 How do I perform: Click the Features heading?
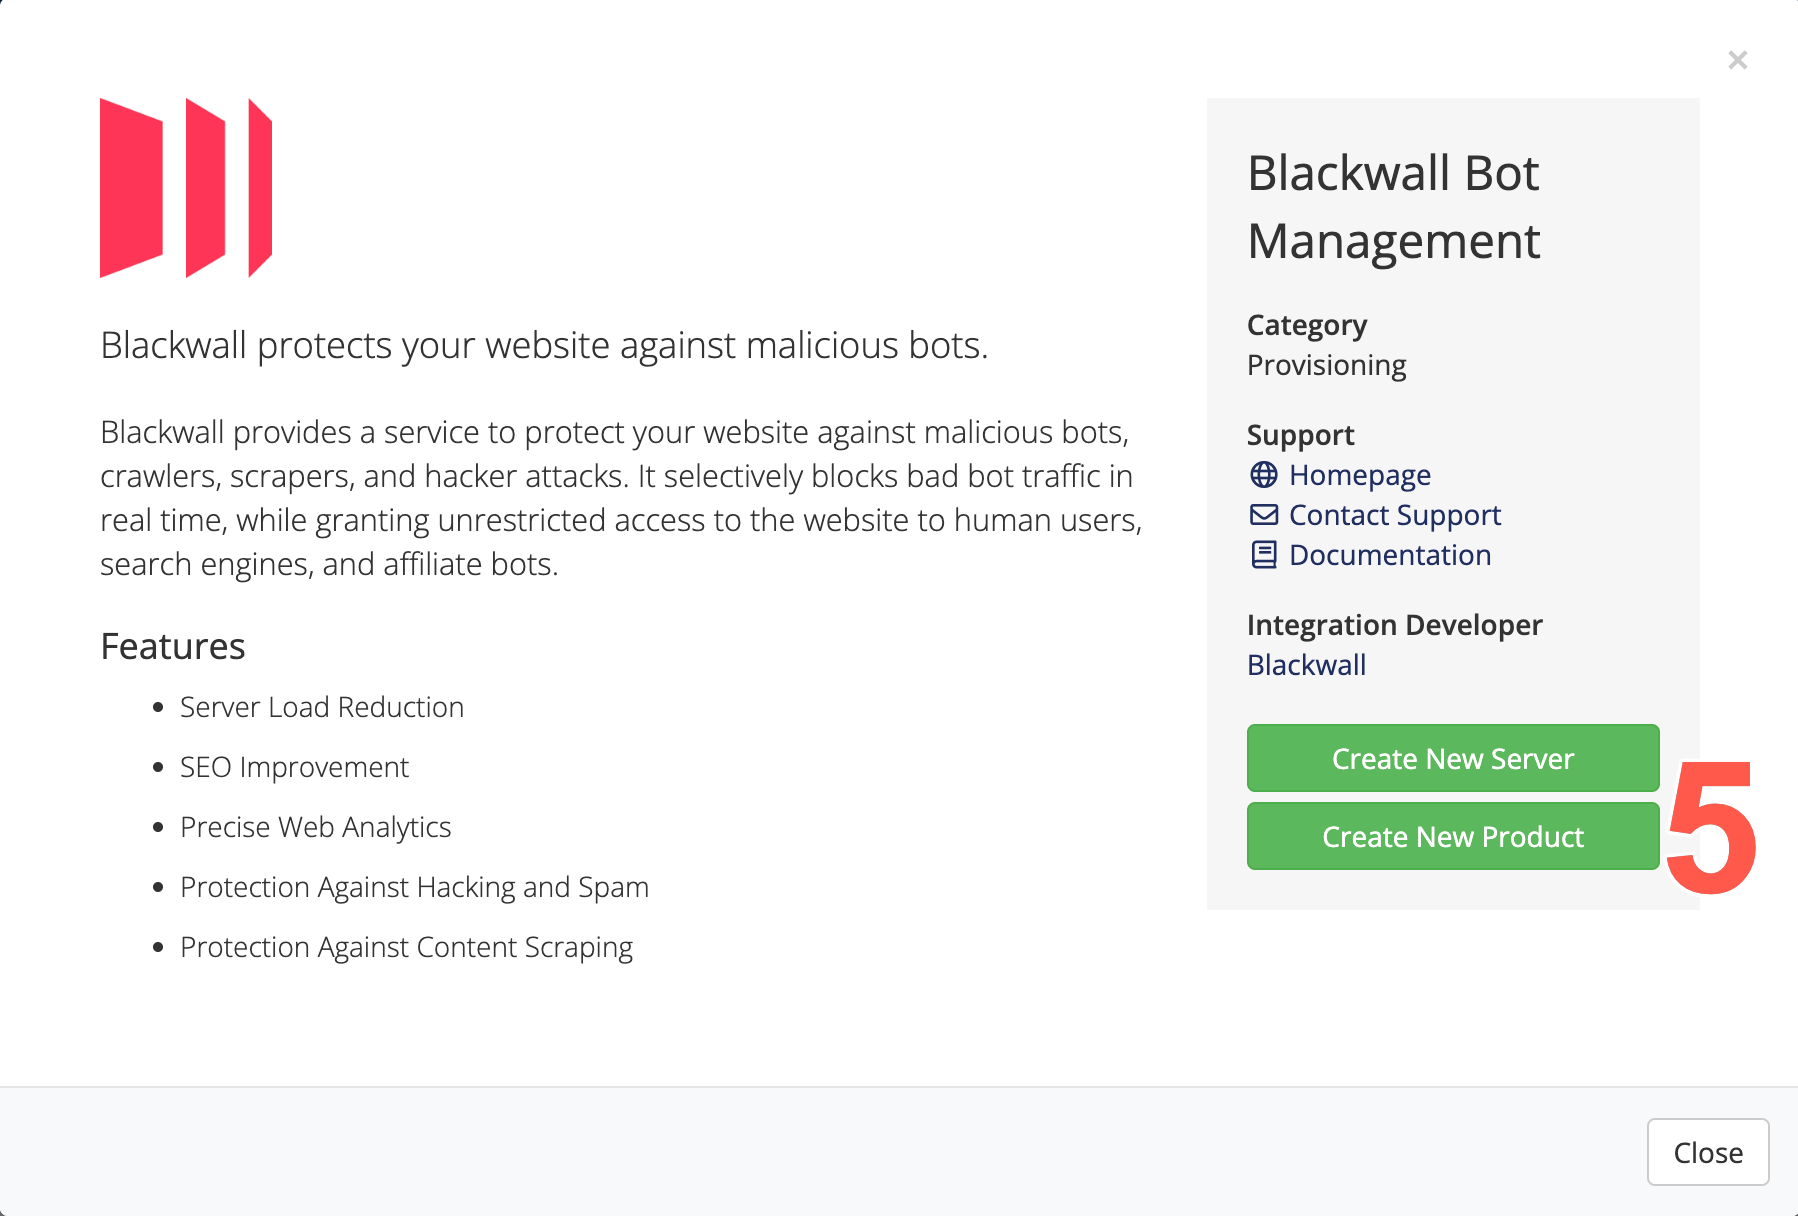[x=173, y=646]
